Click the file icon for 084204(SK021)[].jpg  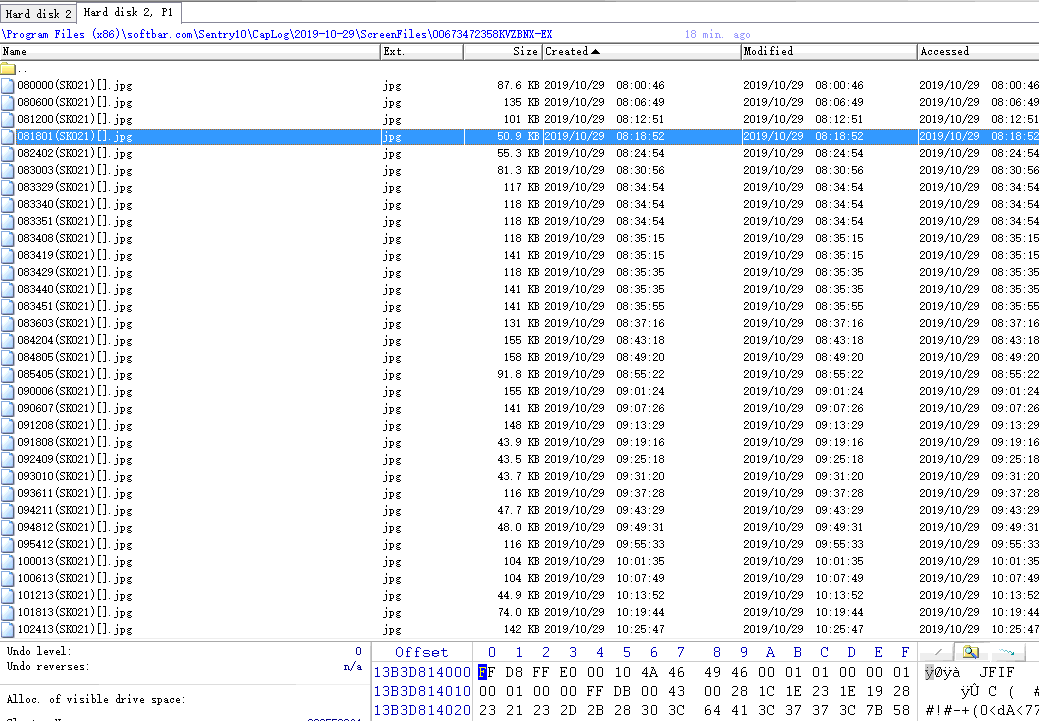pyautogui.click(x=7, y=341)
